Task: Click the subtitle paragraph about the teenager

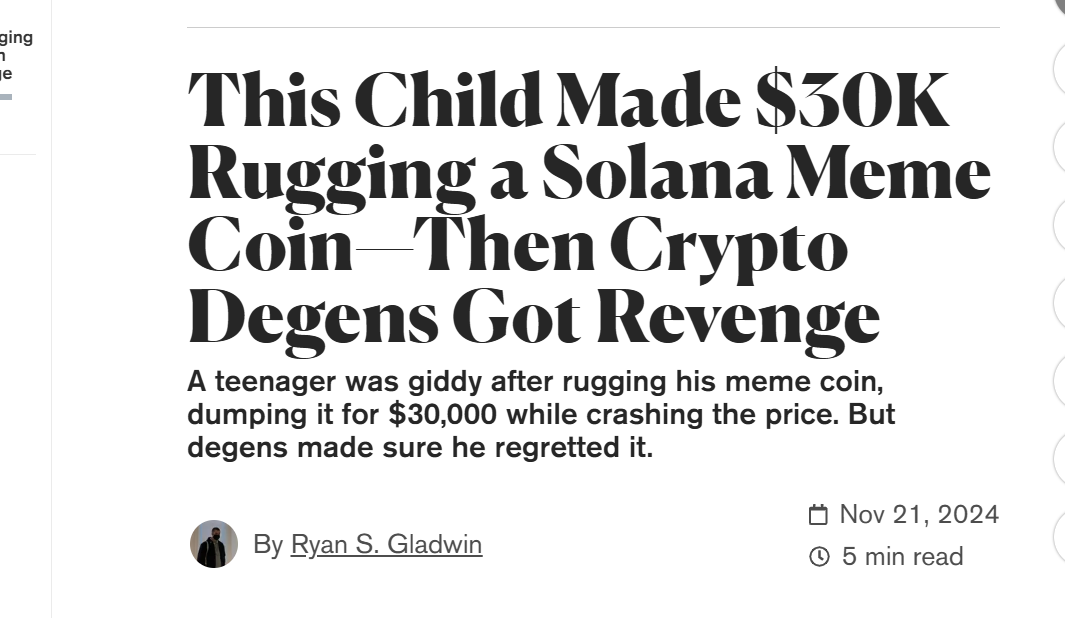Action: (541, 414)
